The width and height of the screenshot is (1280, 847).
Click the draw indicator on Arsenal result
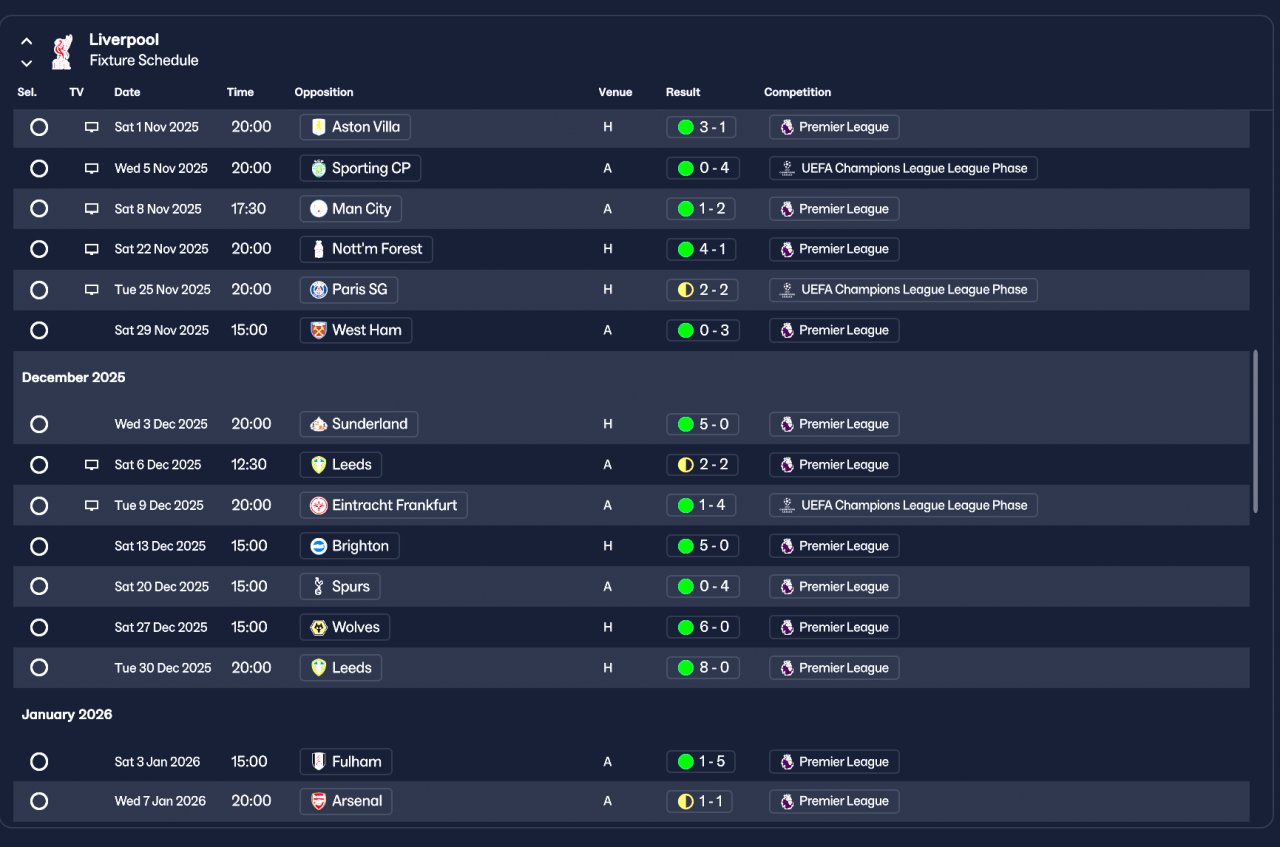tap(685, 802)
